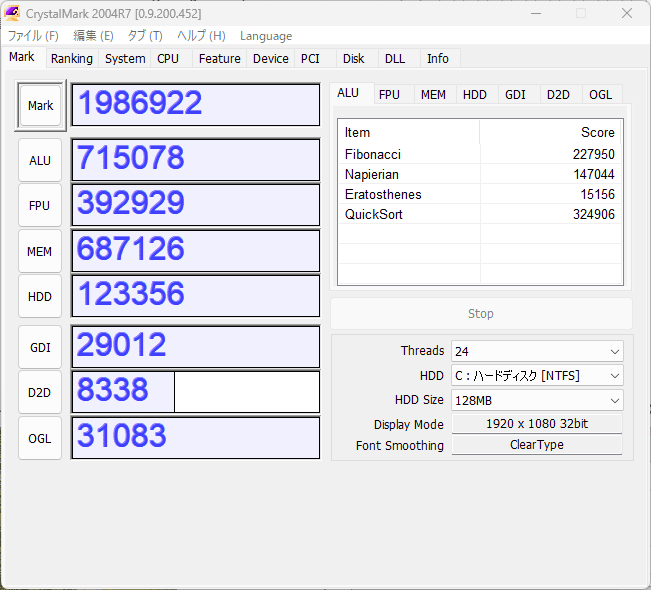Run the OGL benchmark button
The width and height of the screenshot is (651, 590).
[40, 438]
